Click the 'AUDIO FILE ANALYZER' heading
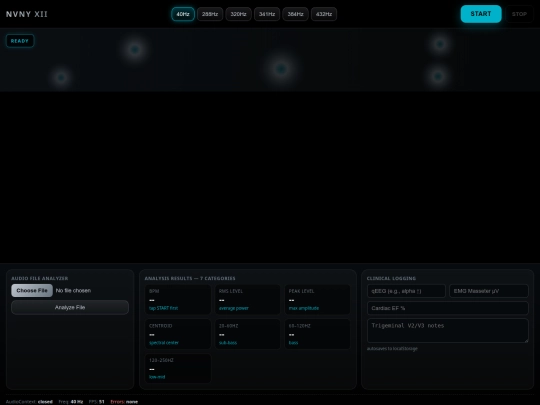540x405 pixels. coord(40,278)
